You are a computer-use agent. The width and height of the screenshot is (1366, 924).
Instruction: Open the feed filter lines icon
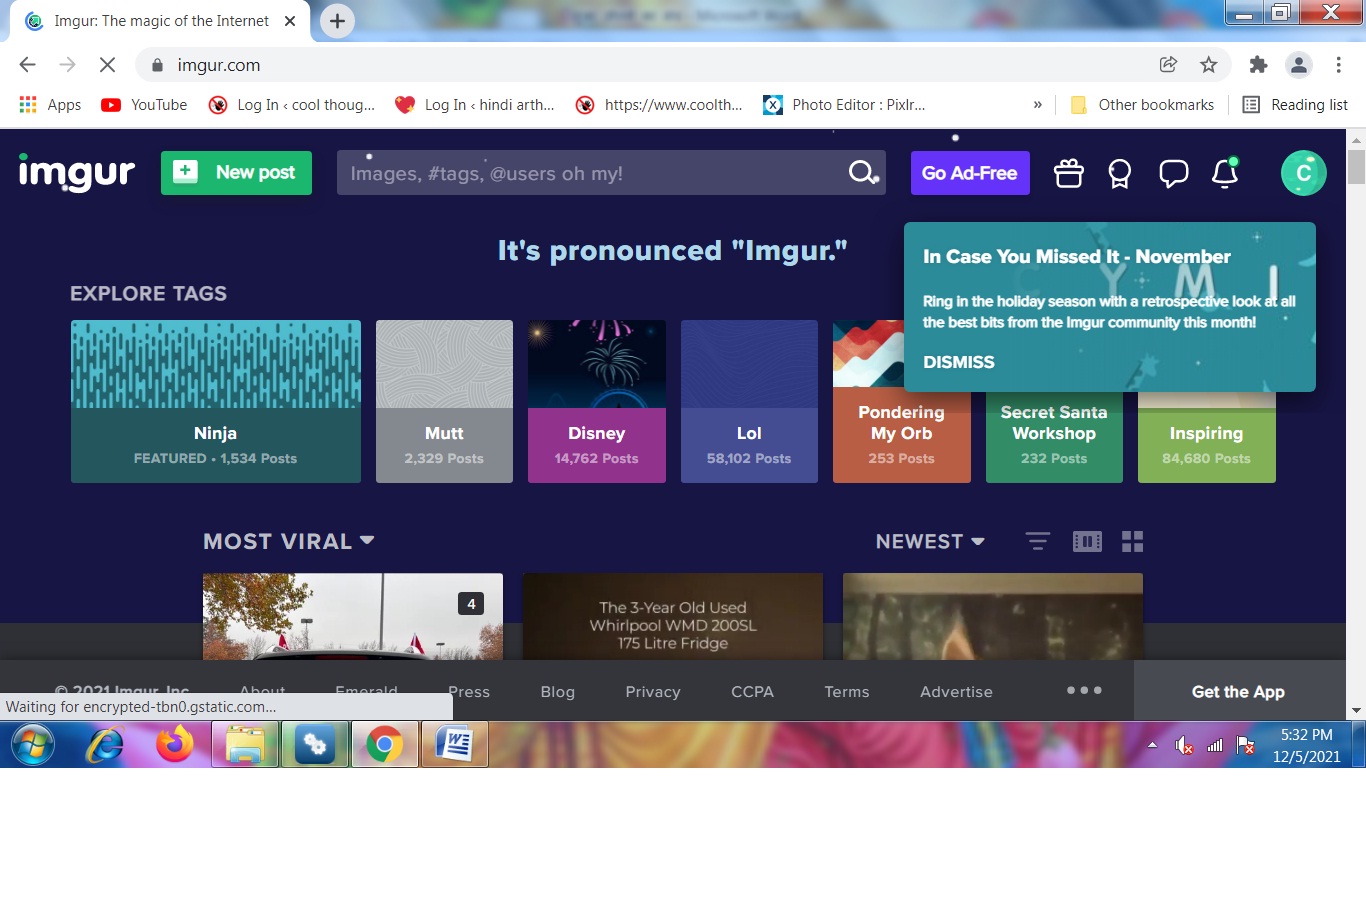click(x=1038, y=541)
